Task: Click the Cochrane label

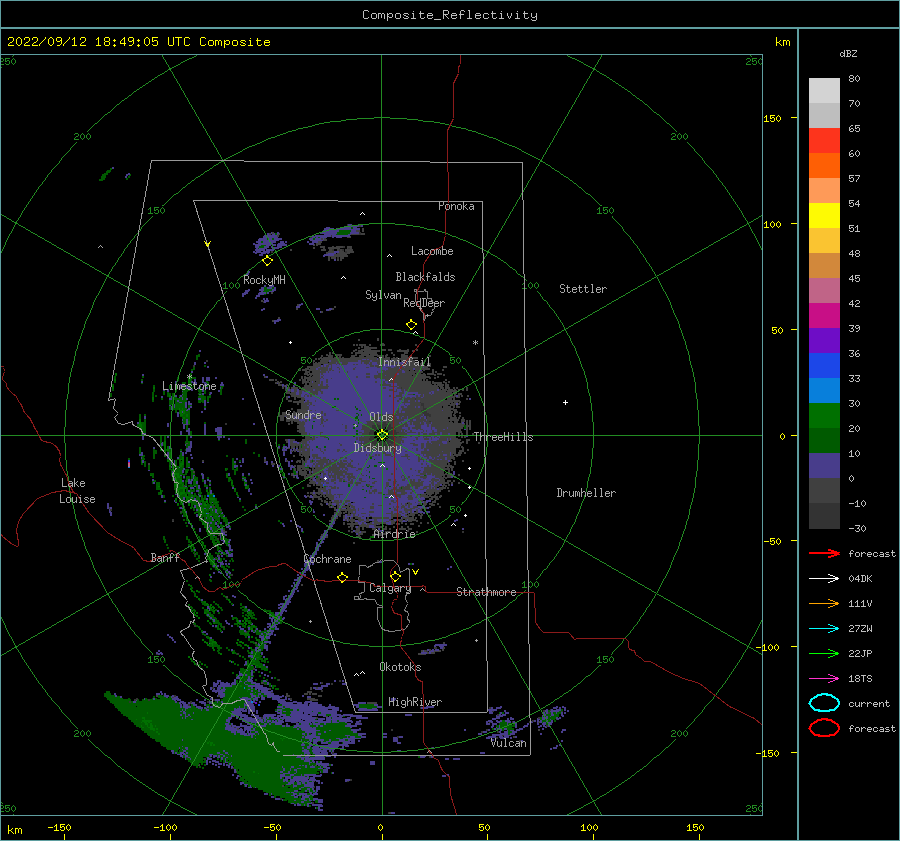Action: click(327, 559)
